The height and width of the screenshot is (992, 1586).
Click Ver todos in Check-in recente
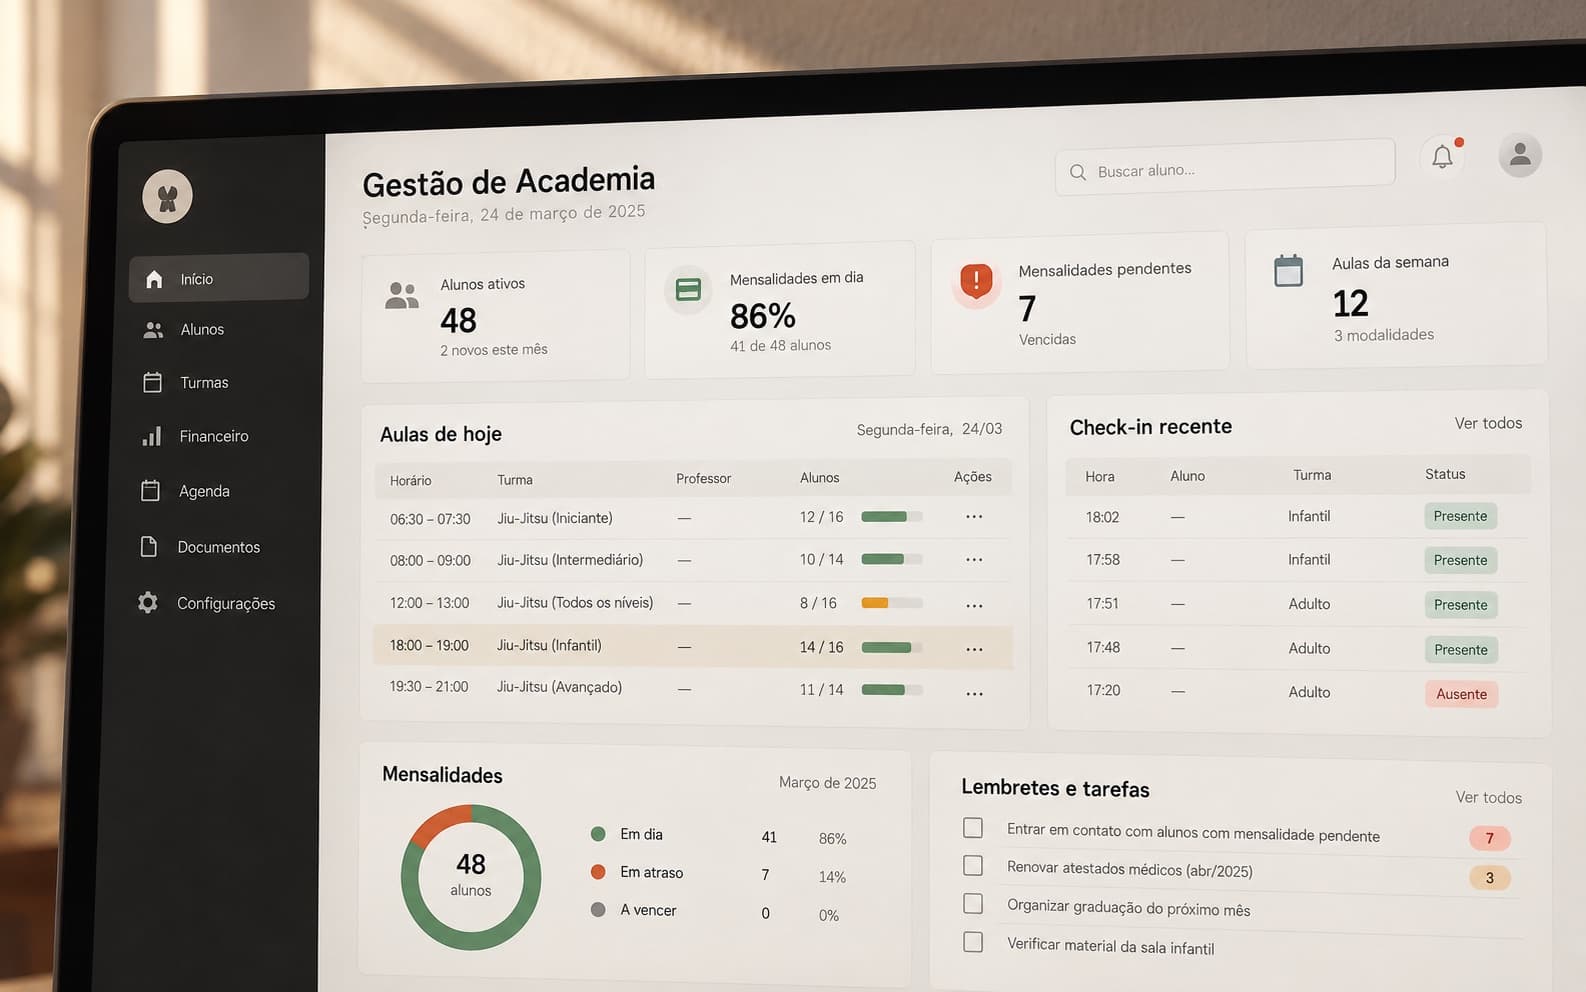pos(1488,423)
